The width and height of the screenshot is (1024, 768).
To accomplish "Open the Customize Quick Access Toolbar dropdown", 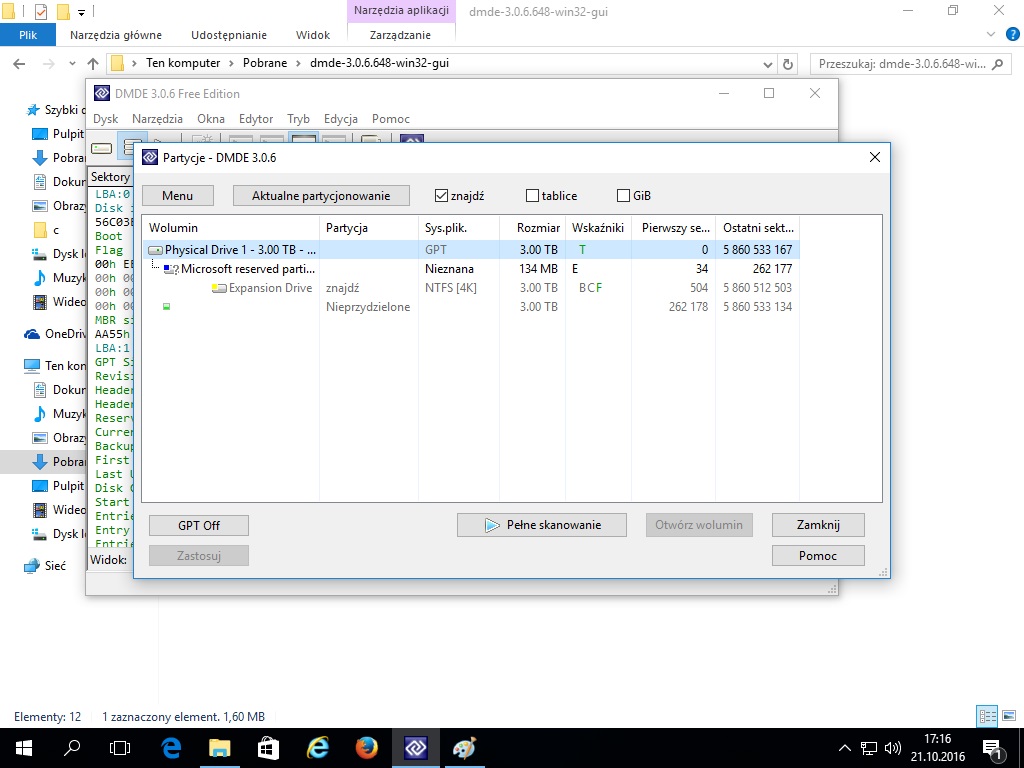I will coord(81,12).
